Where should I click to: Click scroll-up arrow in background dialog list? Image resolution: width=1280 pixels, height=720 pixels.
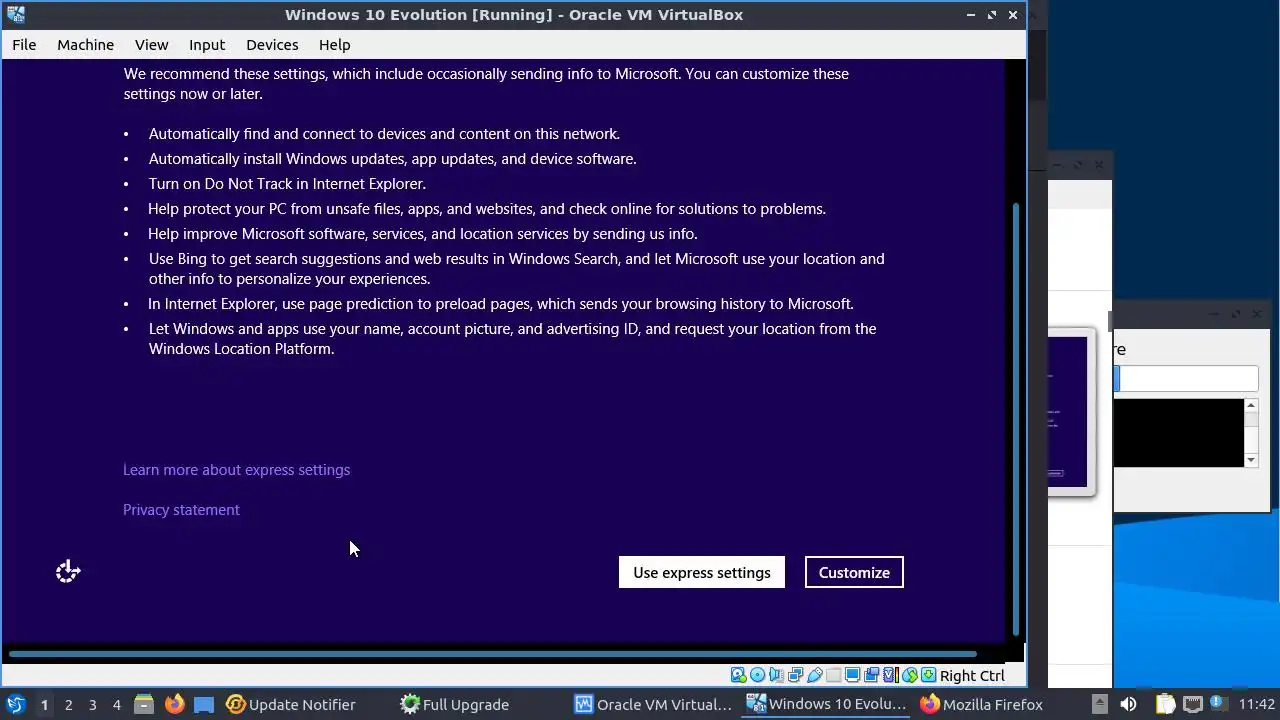(1251, 405)
